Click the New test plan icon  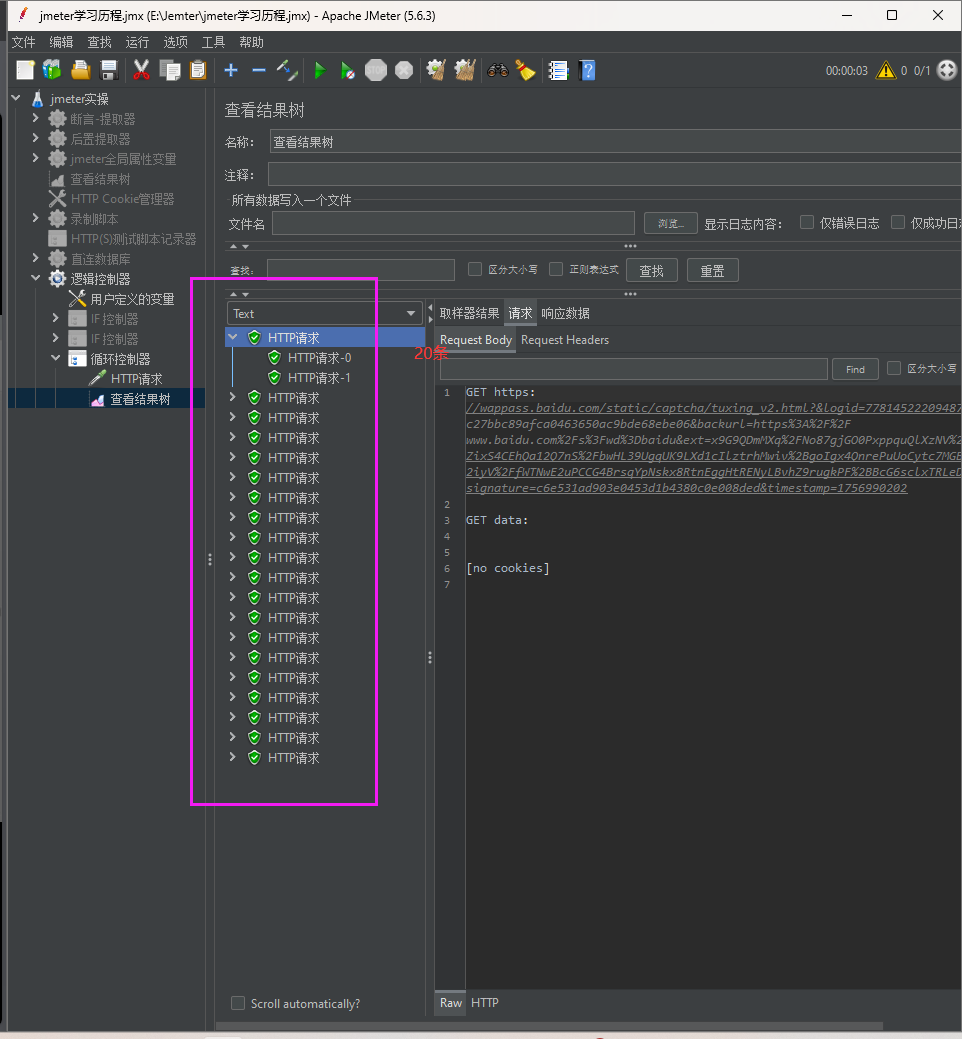click(25, 70)
